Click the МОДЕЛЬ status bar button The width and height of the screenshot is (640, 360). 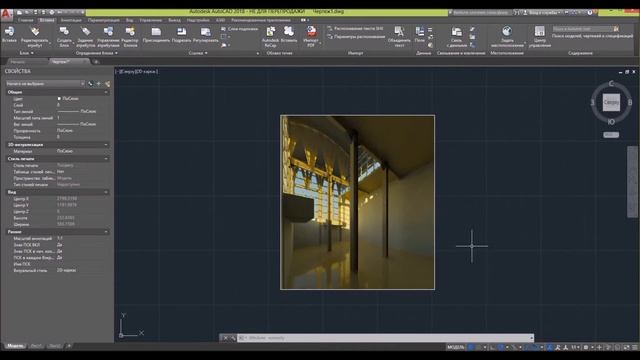456,347
